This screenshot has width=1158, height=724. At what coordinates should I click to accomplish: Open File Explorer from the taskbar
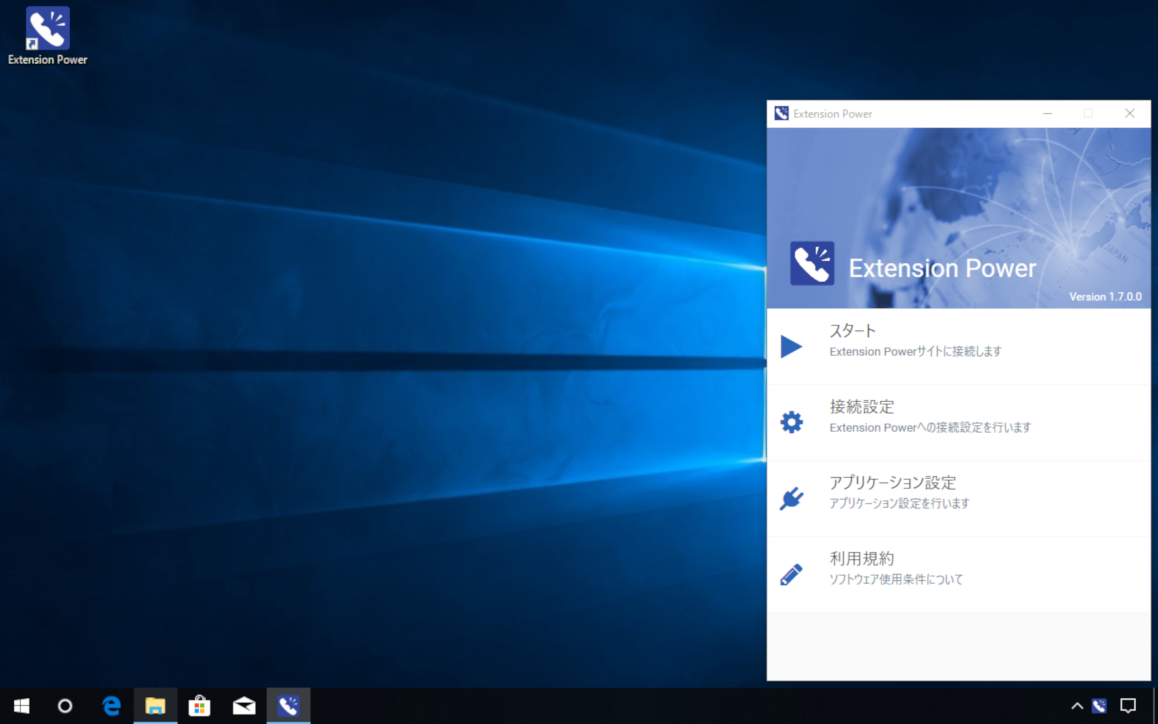tap(155, 706)
